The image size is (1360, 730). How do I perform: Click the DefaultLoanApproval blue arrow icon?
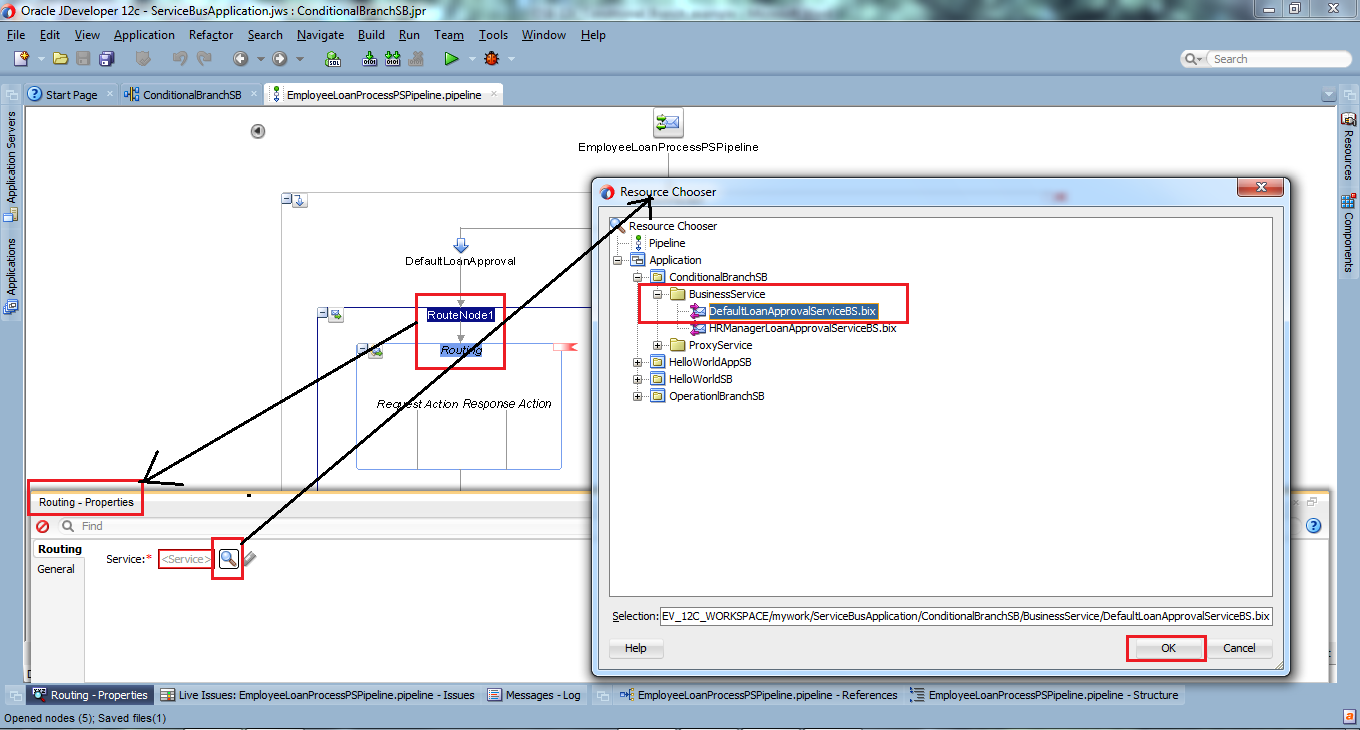(x=460, y=244)
